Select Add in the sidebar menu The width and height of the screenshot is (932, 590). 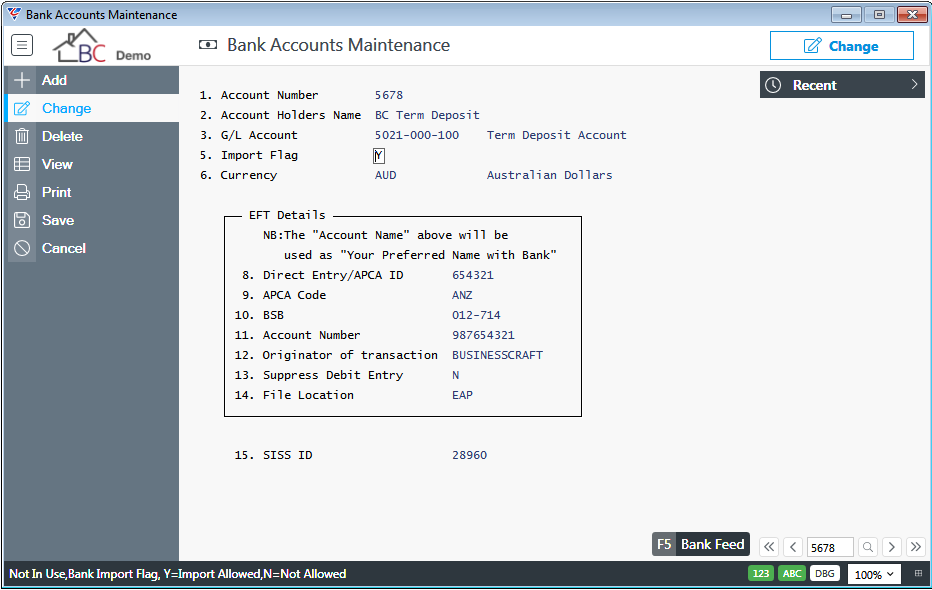click(x=92, y=80)
